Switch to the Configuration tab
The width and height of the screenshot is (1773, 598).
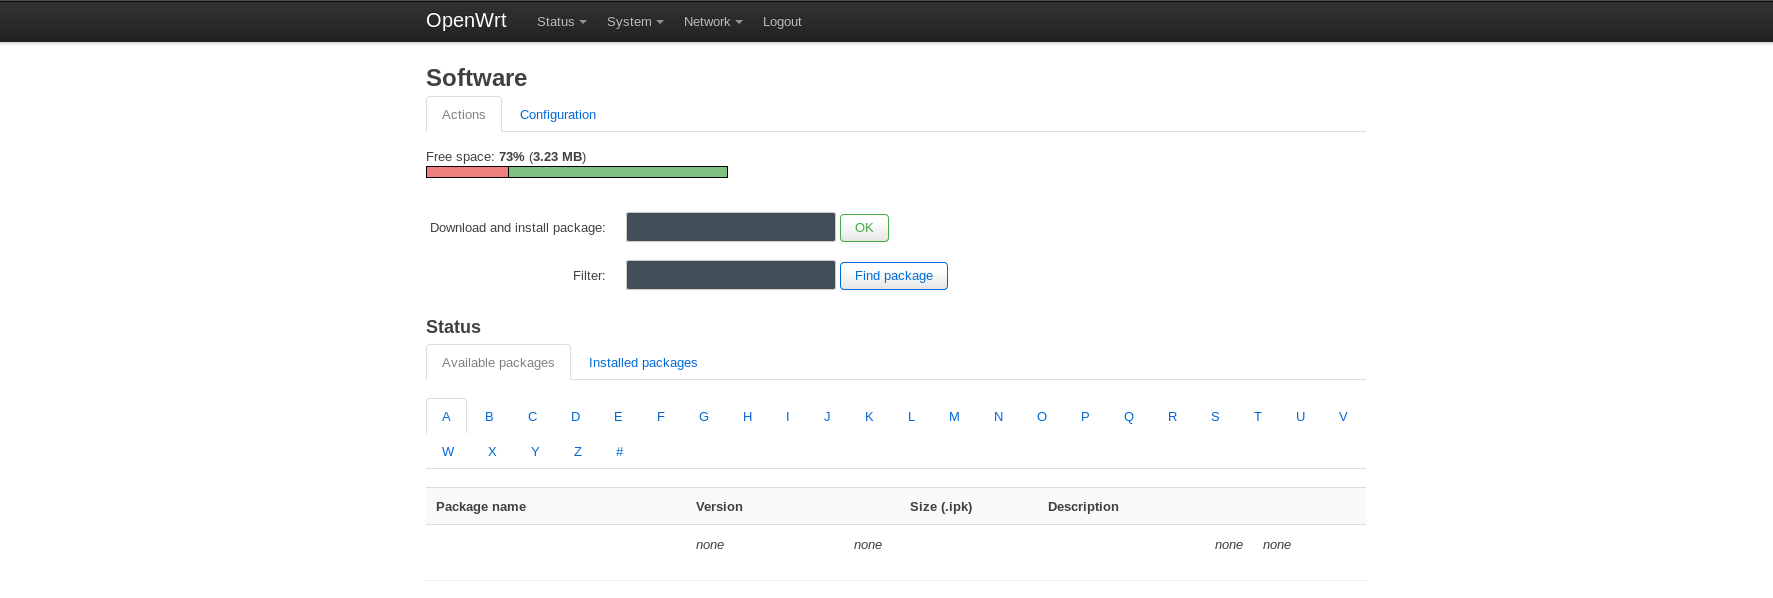tap(557, 115)
